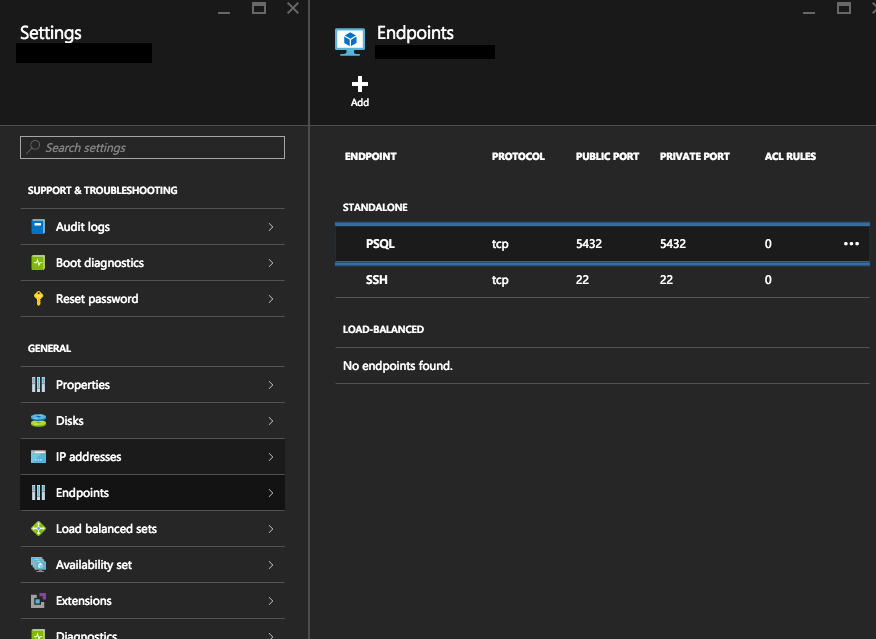Expand the Disks chevron arrow
The width and height of the screenshot is (876, 639).
271,421
